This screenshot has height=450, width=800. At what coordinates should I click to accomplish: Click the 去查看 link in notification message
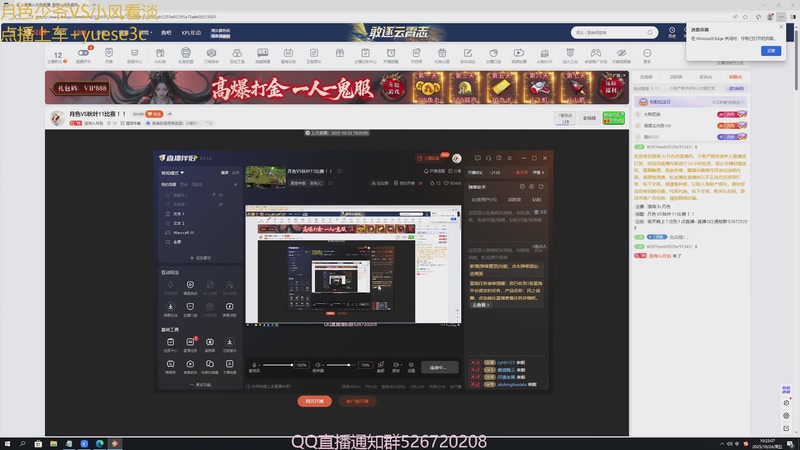480,305
